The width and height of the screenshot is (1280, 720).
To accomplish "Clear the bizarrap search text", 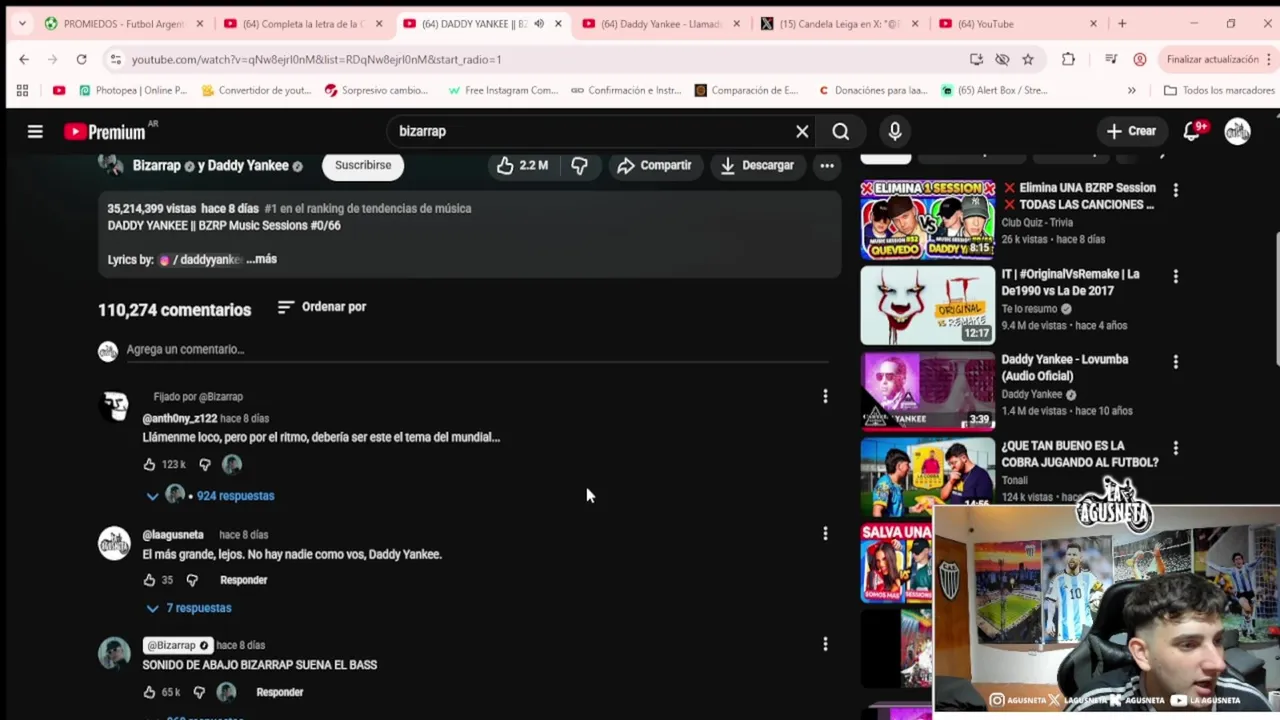I will click(x=802, y=131).
